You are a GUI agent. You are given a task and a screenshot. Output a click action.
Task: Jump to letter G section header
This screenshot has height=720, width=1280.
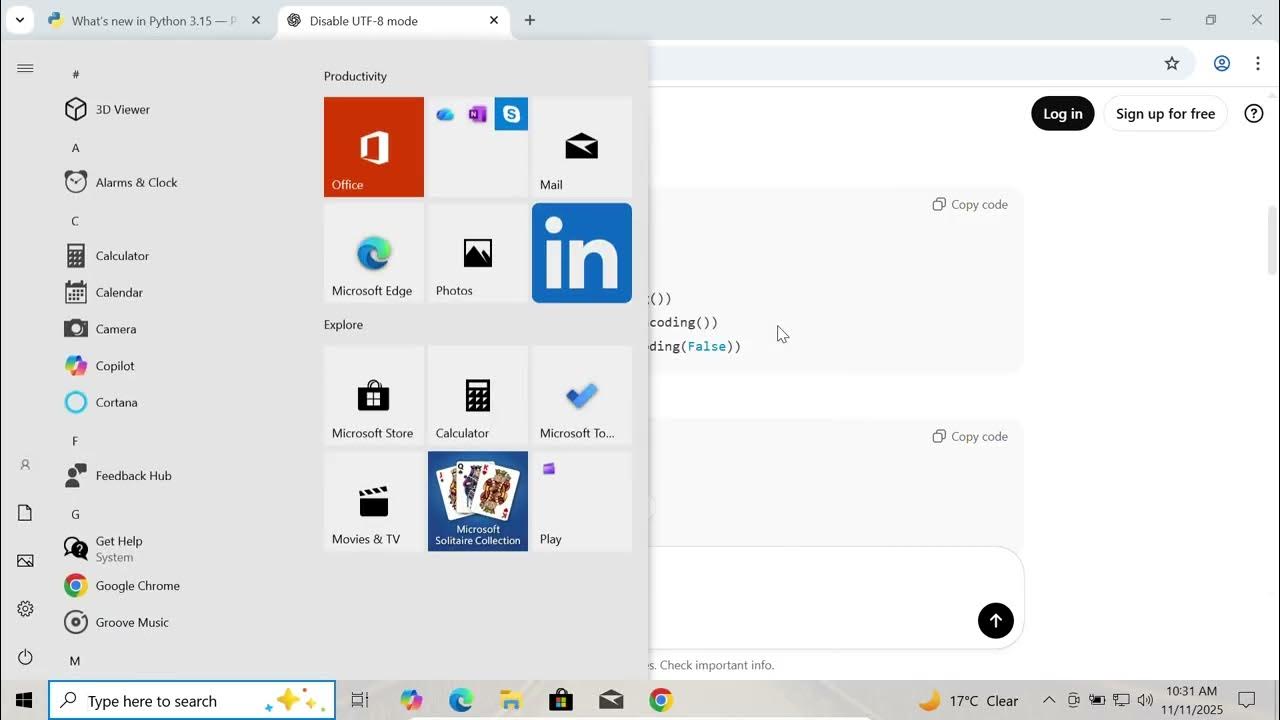[75, 514]
